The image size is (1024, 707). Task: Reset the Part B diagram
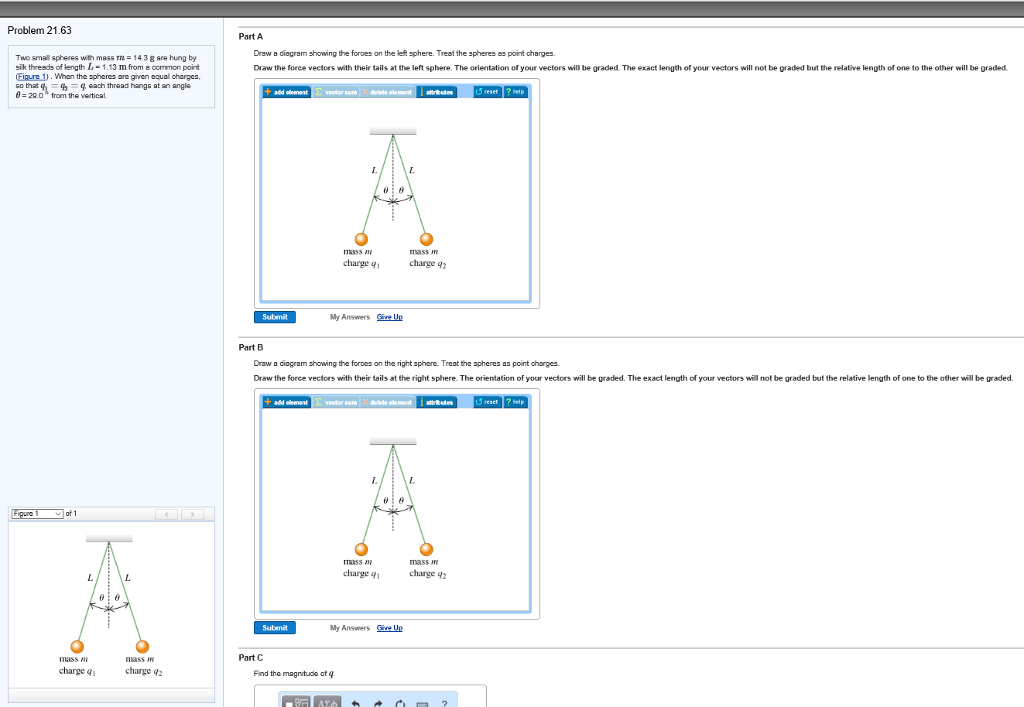(487, 402)
